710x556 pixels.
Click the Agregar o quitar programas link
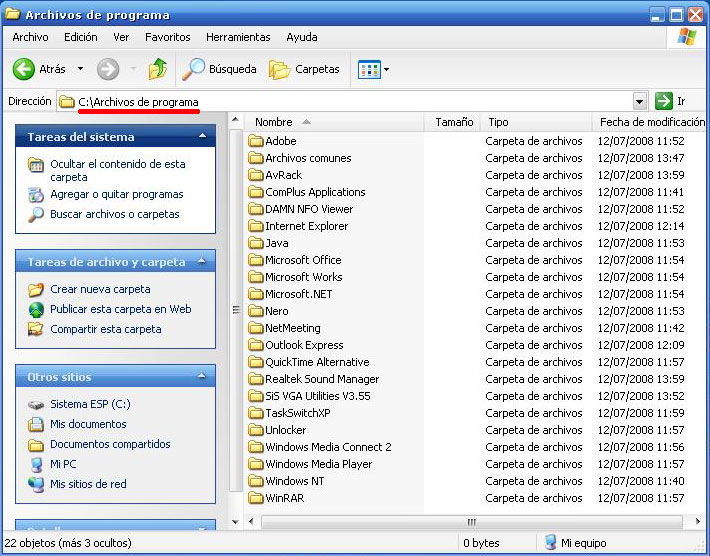pos(117,194)
